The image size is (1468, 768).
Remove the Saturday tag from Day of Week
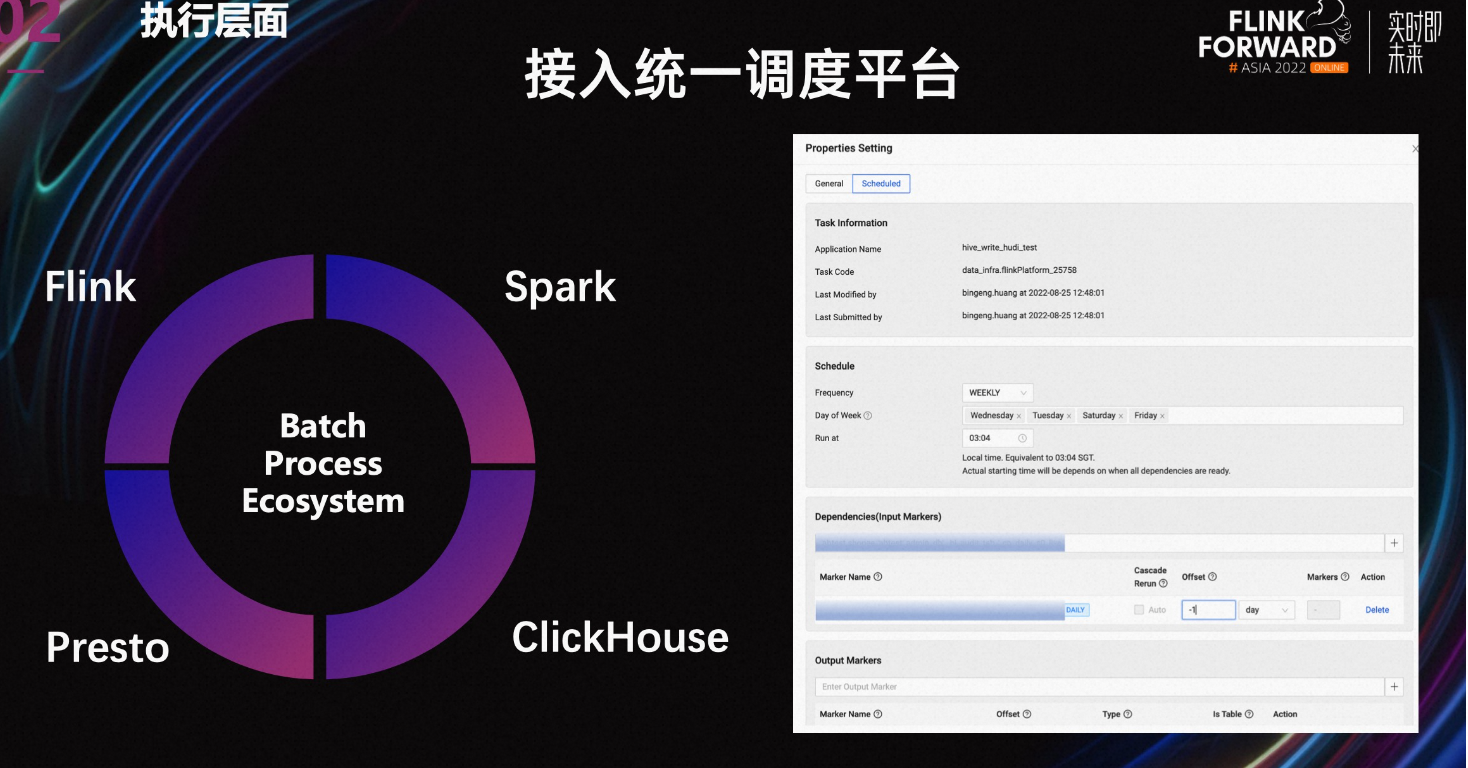[1121, 416]
